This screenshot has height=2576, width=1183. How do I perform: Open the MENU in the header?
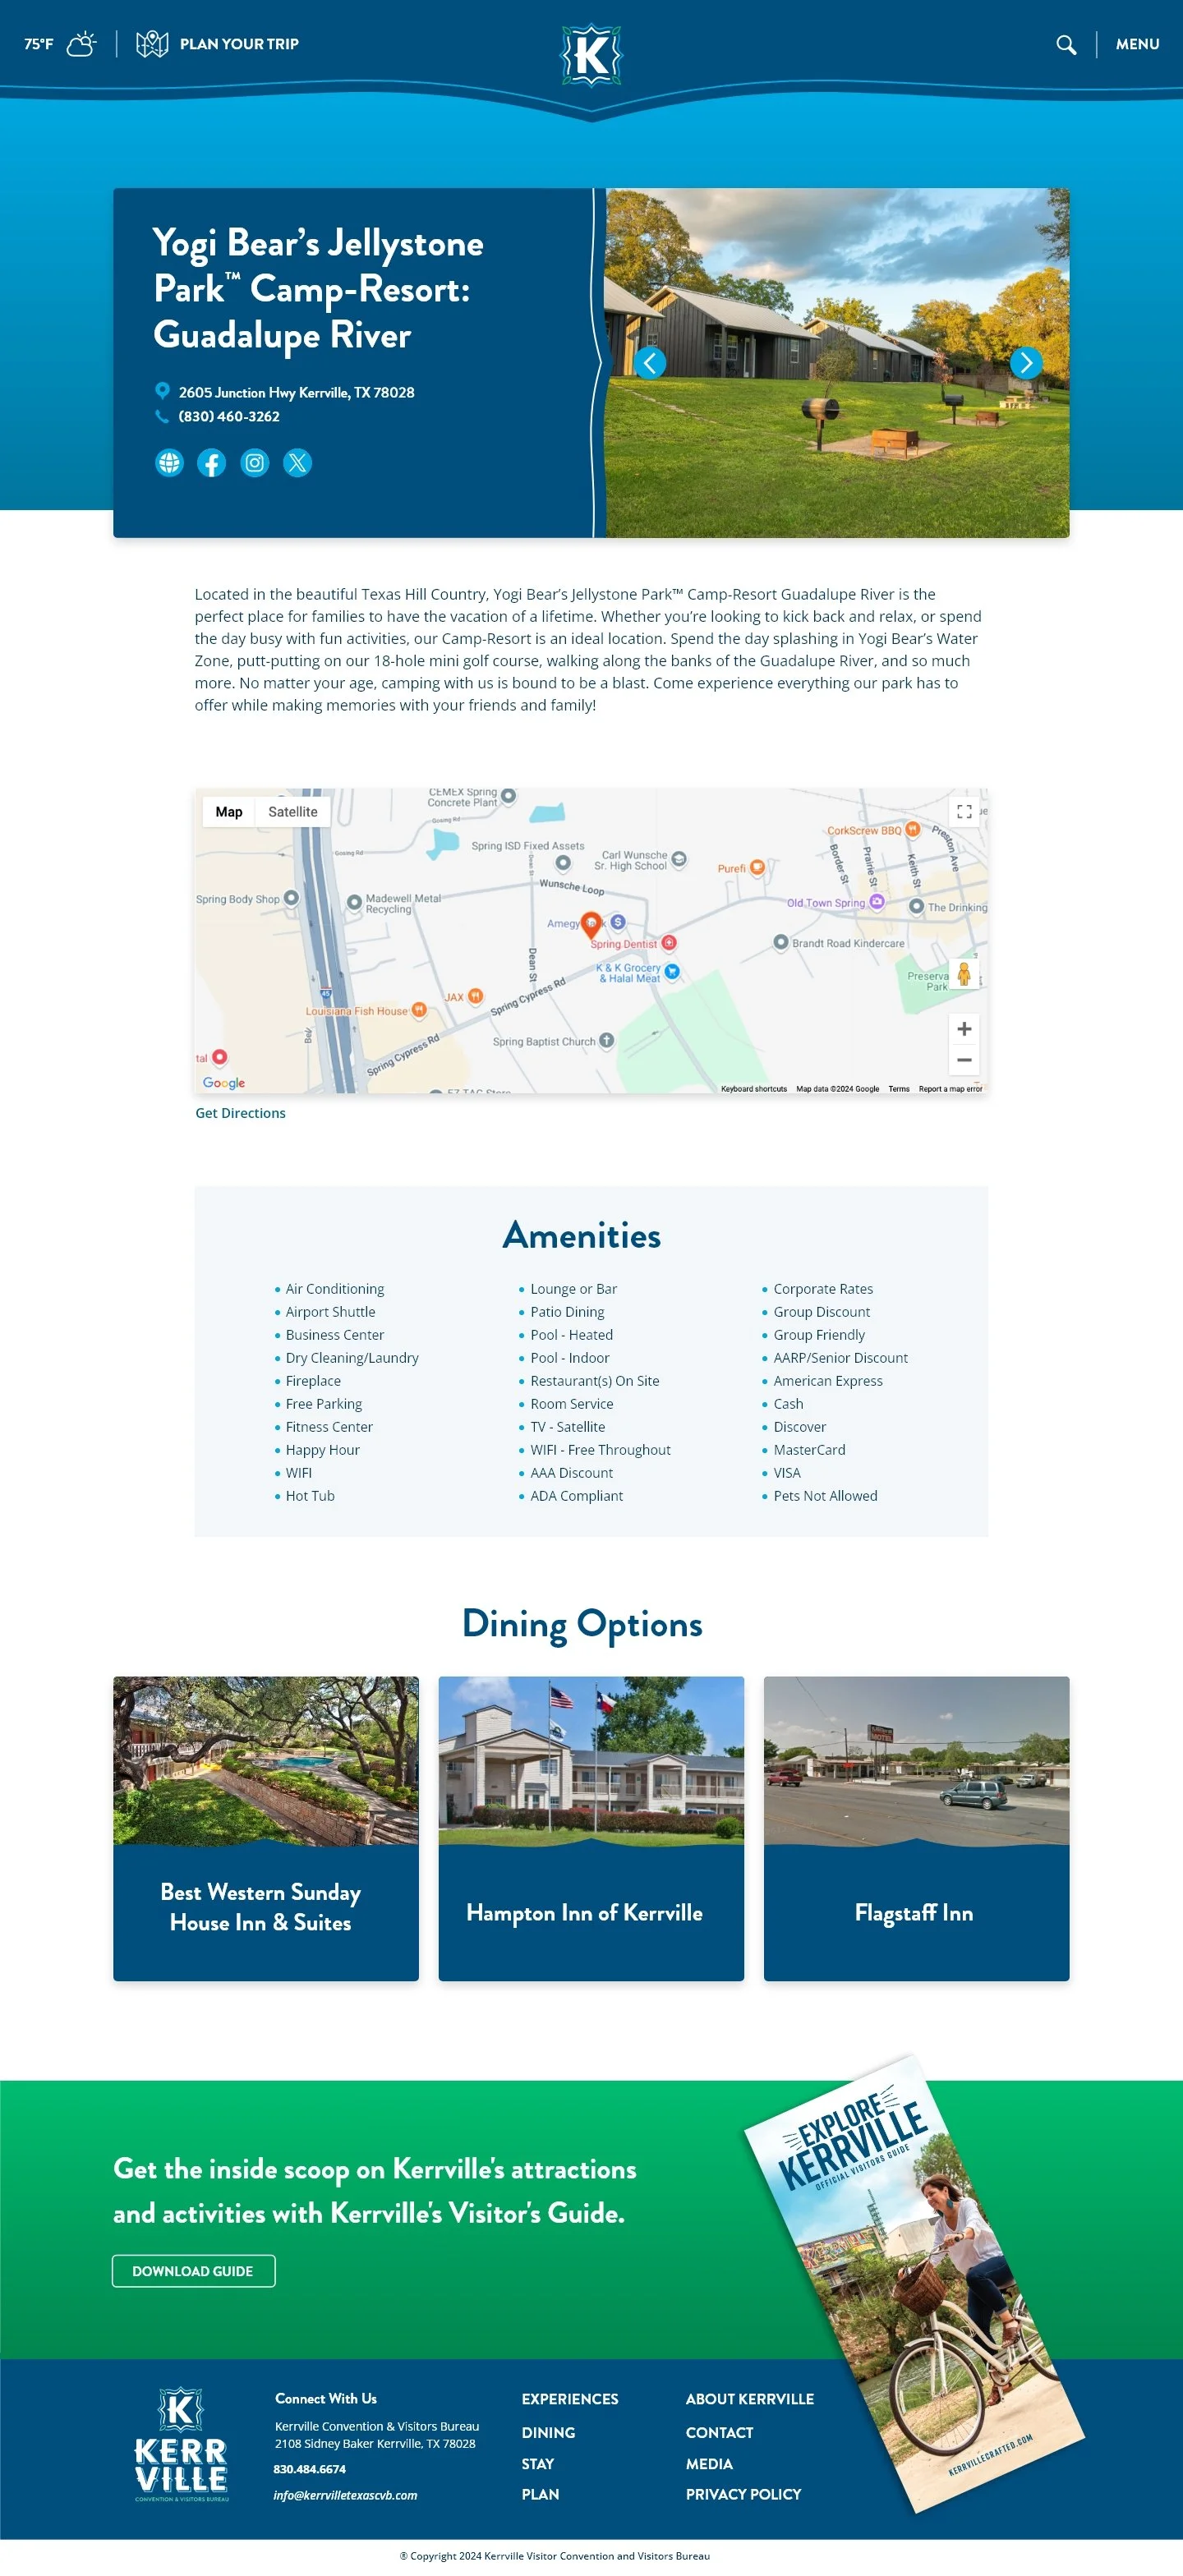tap(1137, 45)
